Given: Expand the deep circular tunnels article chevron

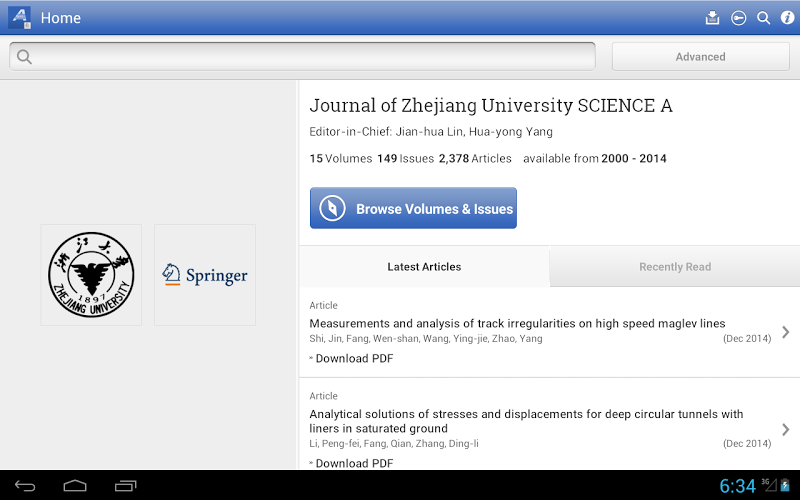Looking at the screenshot, I should pyautogui.click(x=785, y=429).
